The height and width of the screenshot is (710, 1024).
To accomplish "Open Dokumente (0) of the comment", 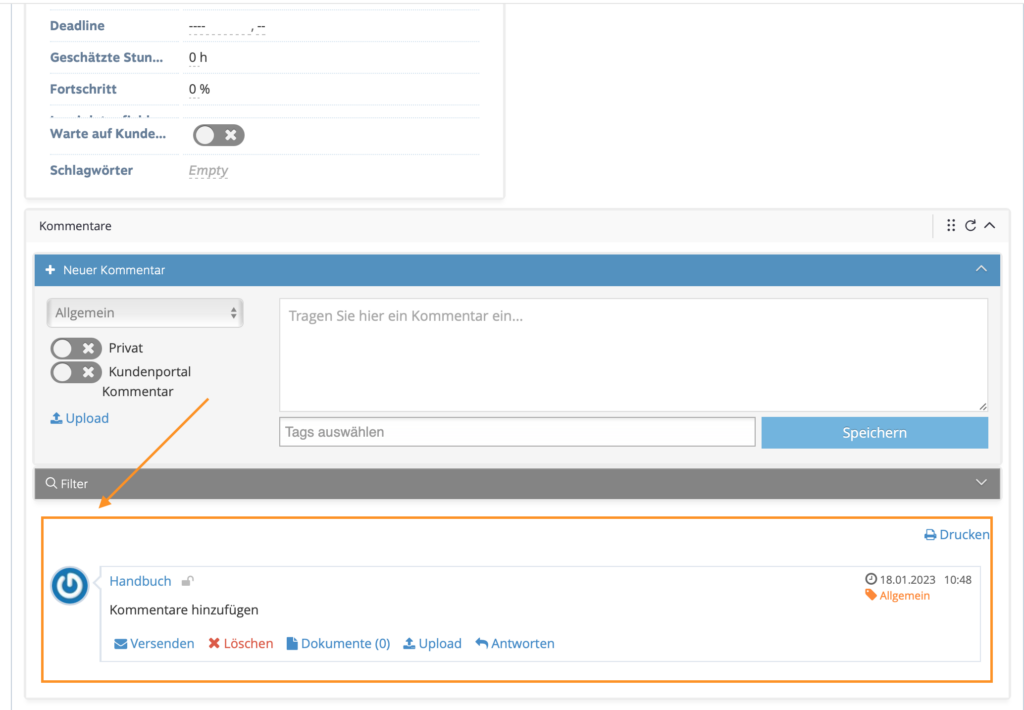I will click(x=338, y=644).
